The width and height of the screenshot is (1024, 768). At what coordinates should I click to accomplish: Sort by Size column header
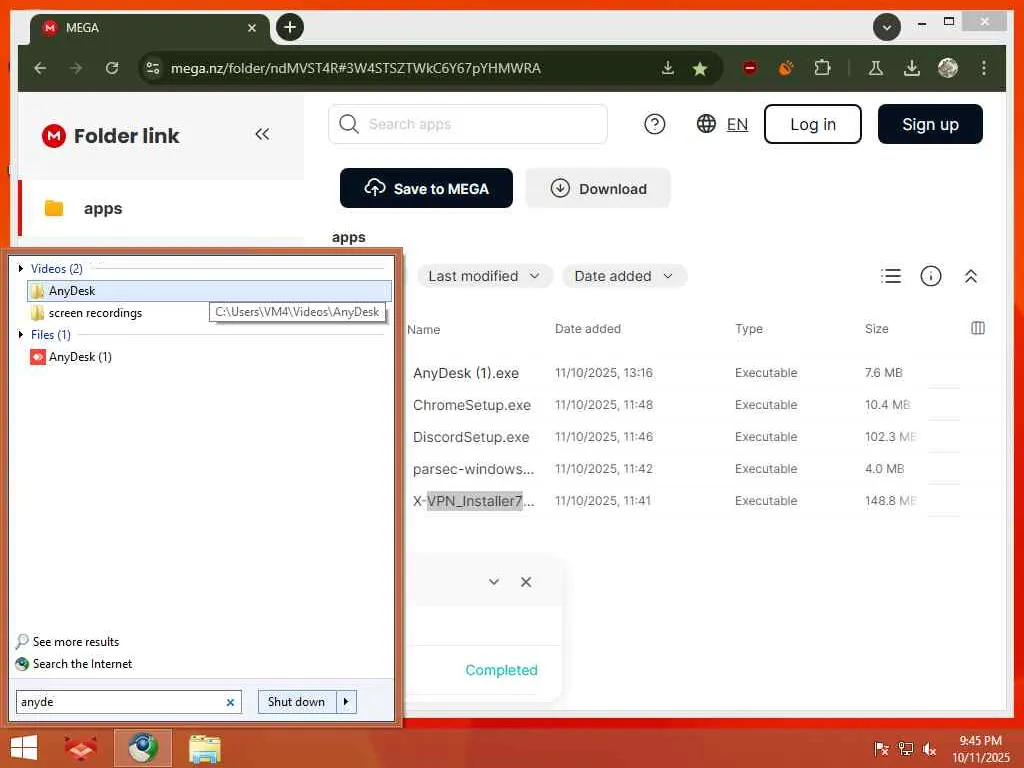pyautogui.click(x=876, y=328)
